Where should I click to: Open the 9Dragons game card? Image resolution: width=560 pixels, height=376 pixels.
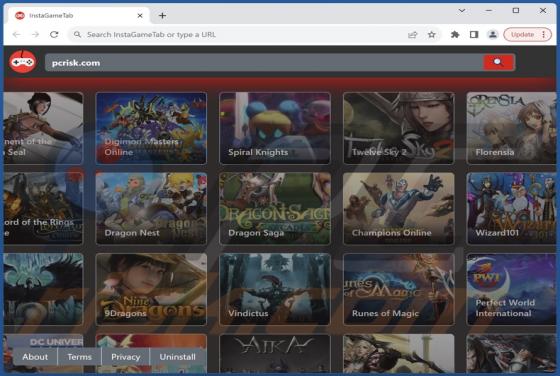(x=151, y=289)
